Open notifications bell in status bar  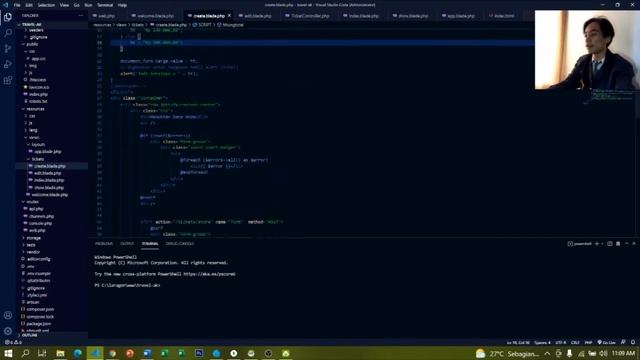click(633, 342)
